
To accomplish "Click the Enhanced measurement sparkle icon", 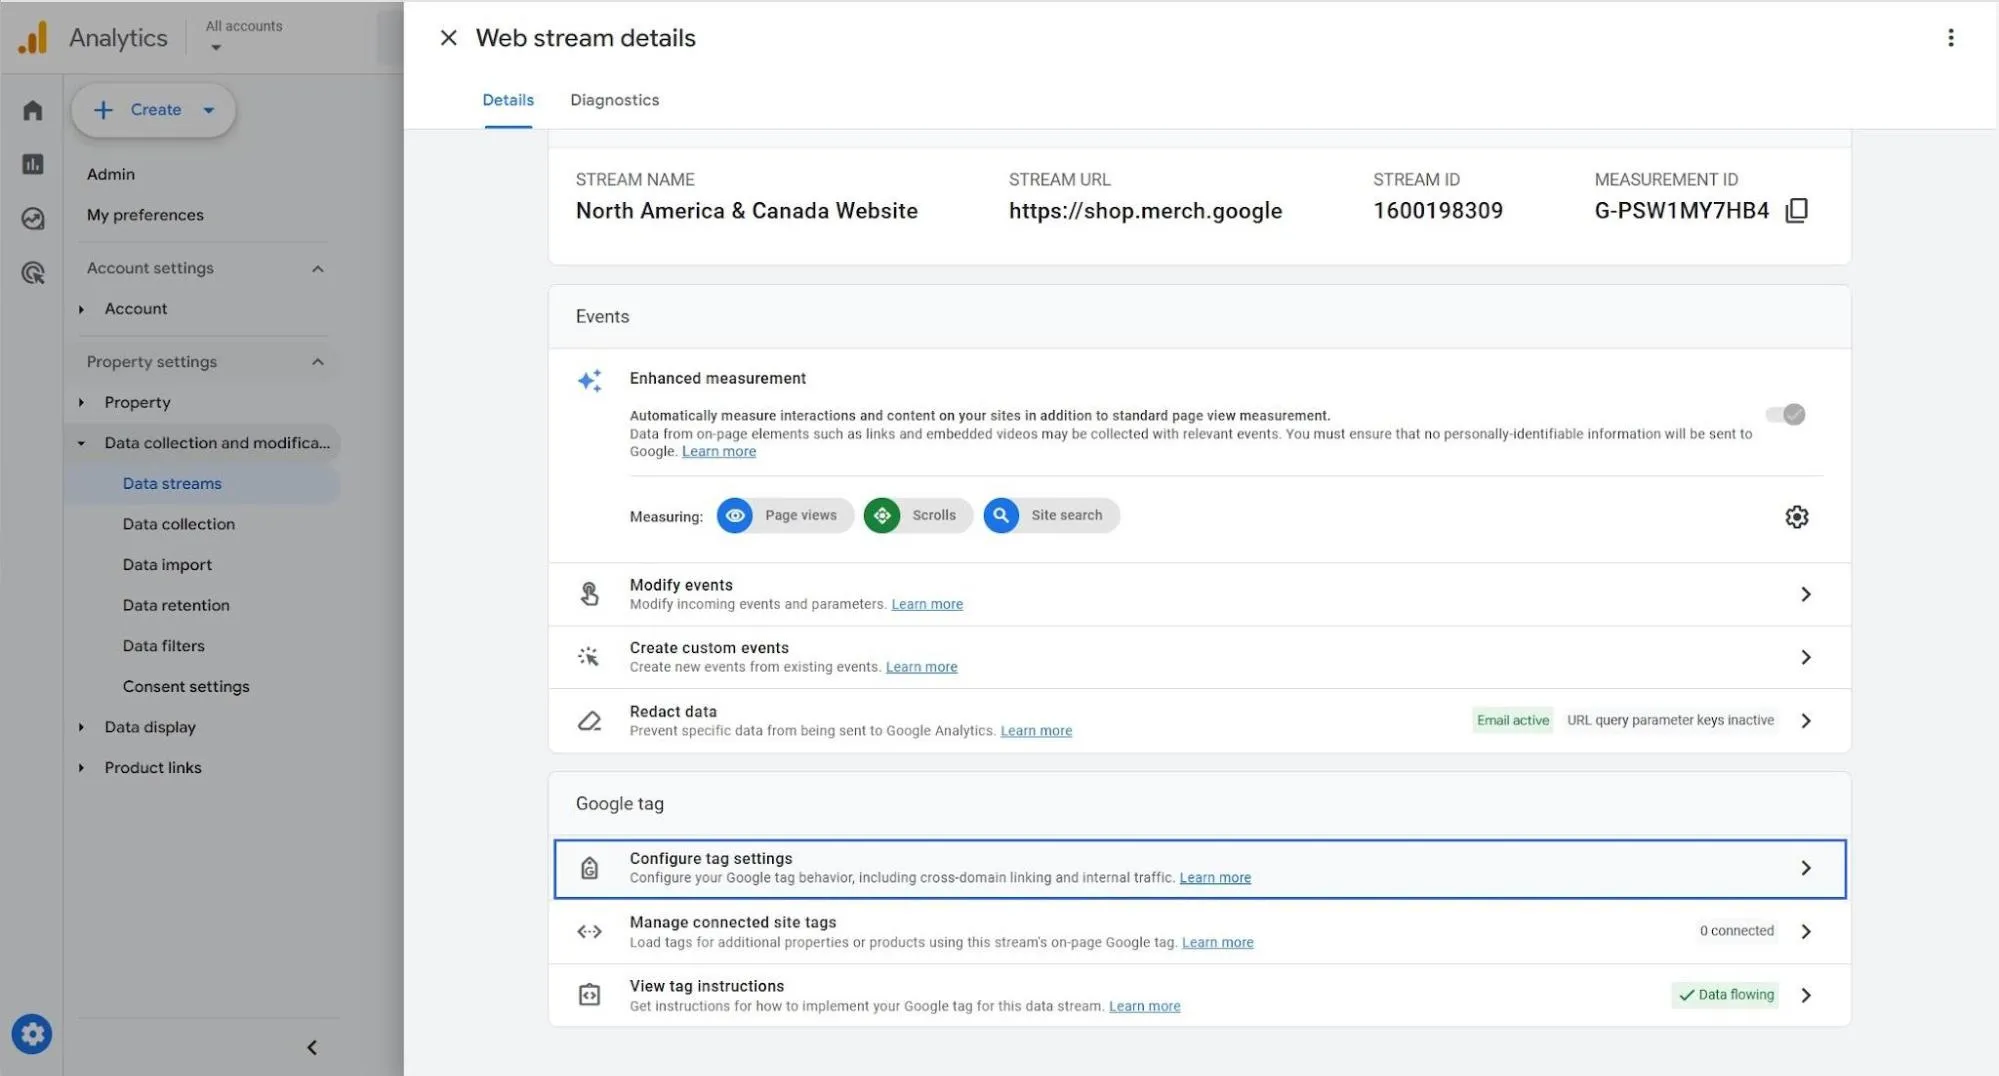I will (x=589, y=380).
